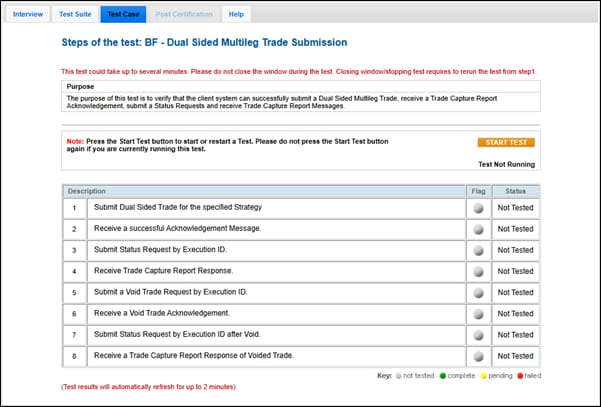Screen dimensions: 601x407
Task: Open the Help tab
Action: click(x=236, y=15)
